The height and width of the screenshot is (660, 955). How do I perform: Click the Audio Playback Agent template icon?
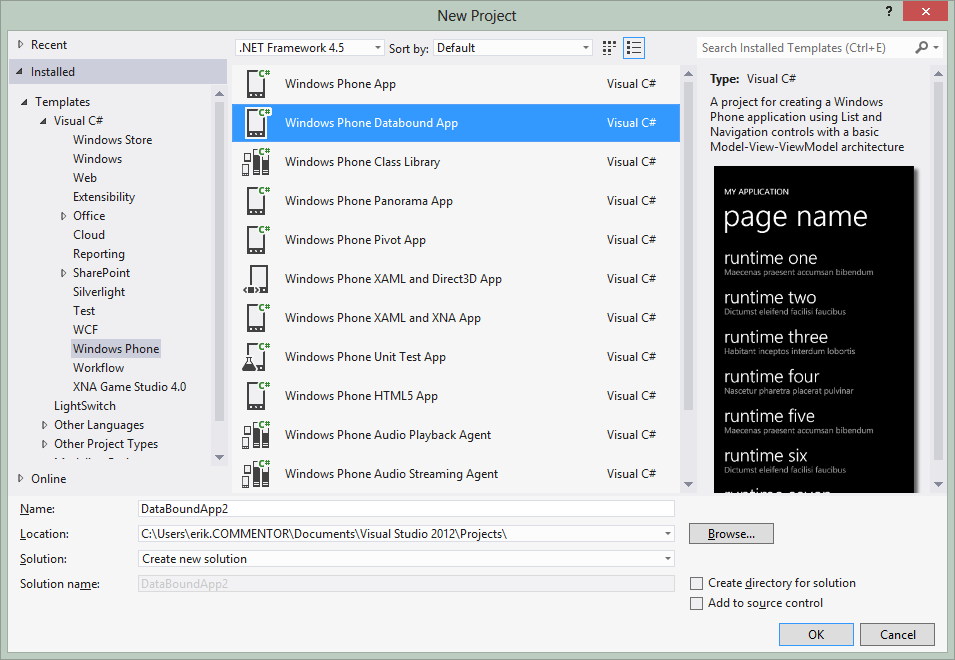click(257, 435)
